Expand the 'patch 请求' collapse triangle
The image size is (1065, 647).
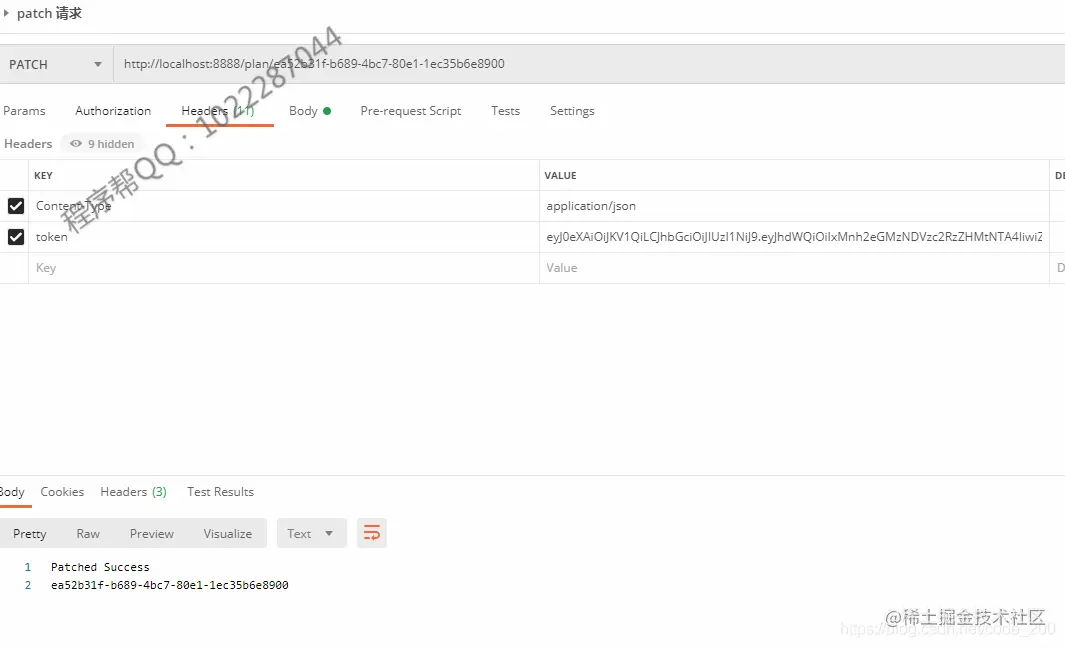click(x=6, y=13)
